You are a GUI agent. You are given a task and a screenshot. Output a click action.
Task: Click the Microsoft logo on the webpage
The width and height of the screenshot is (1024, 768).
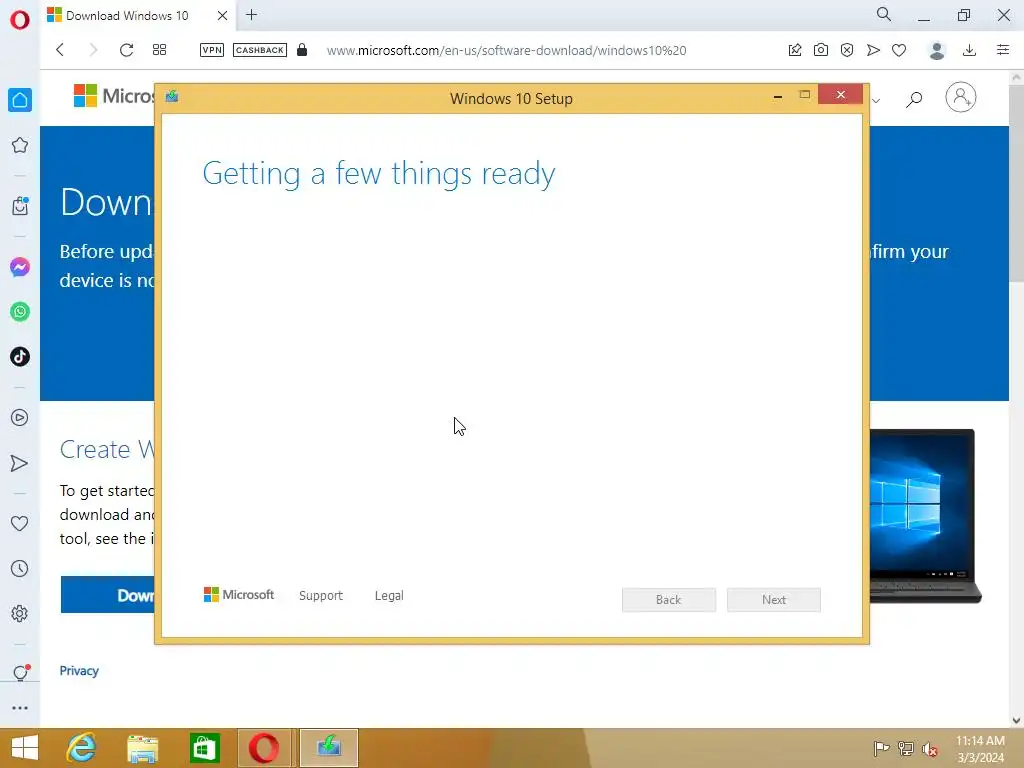114,96
